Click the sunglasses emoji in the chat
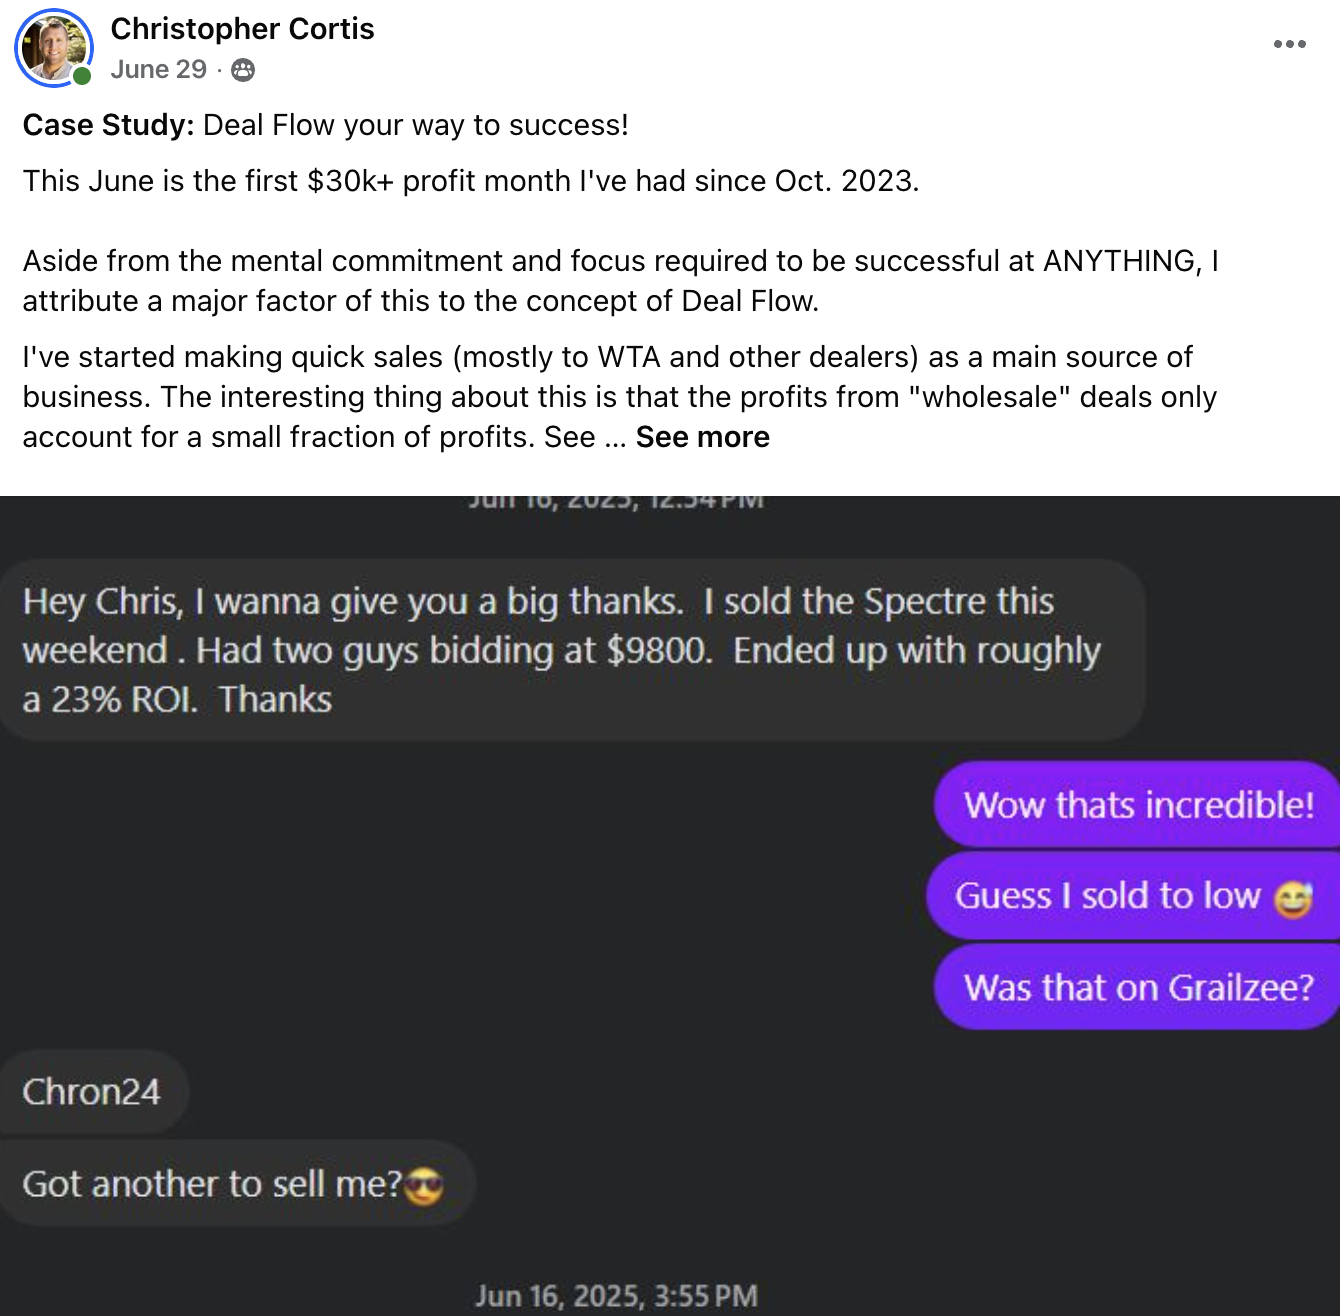 [x=424, y=1186]
